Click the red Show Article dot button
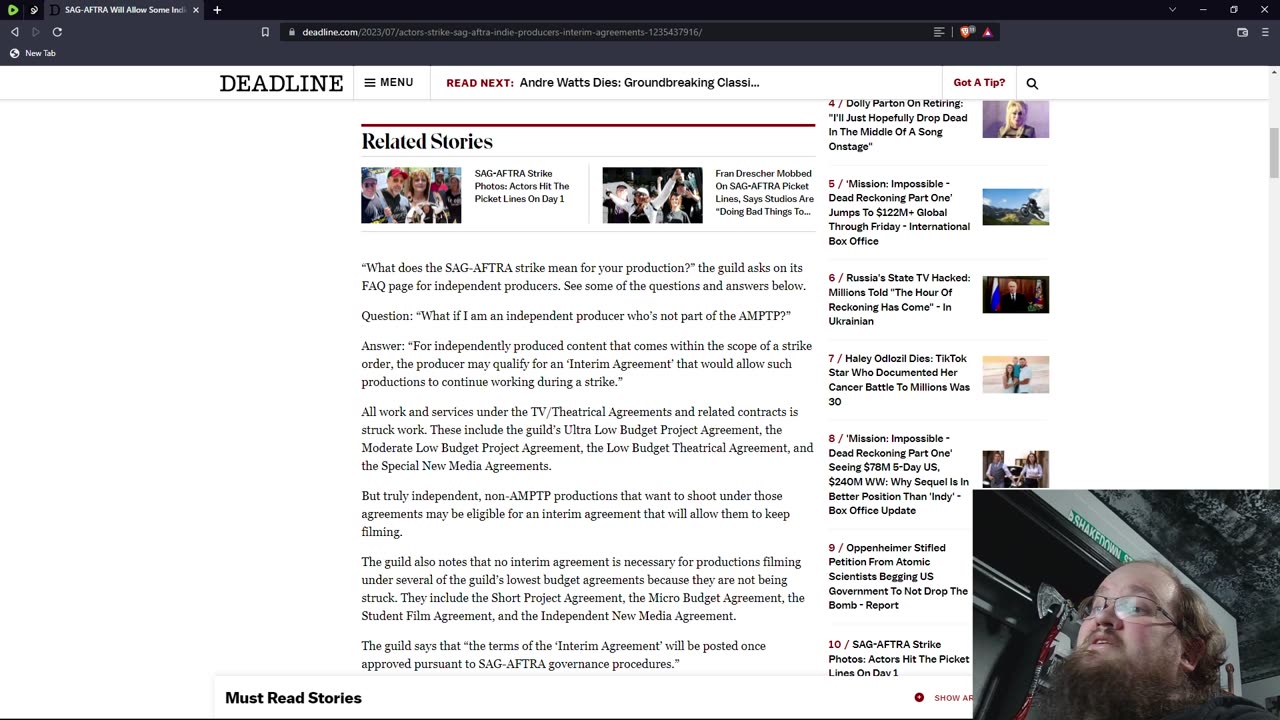This screenshot has width=1280, height=720. click(919, 697)
